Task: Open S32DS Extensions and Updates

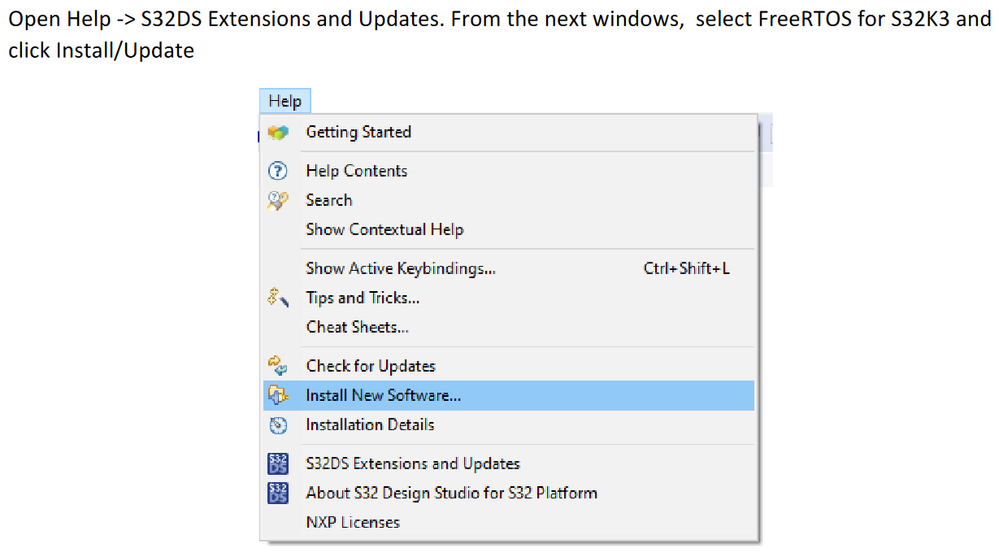Action: point(412,464)
